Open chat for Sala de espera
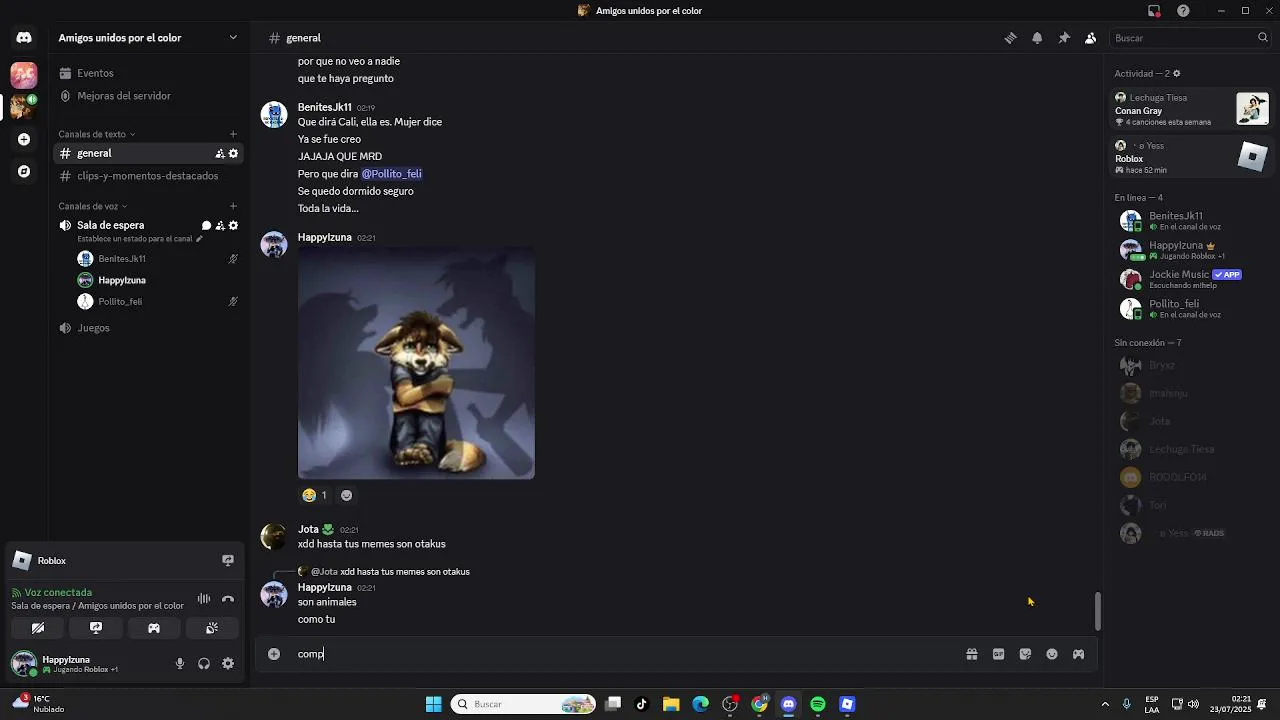This screenshot has height=720, width=1280. [206, 225]
